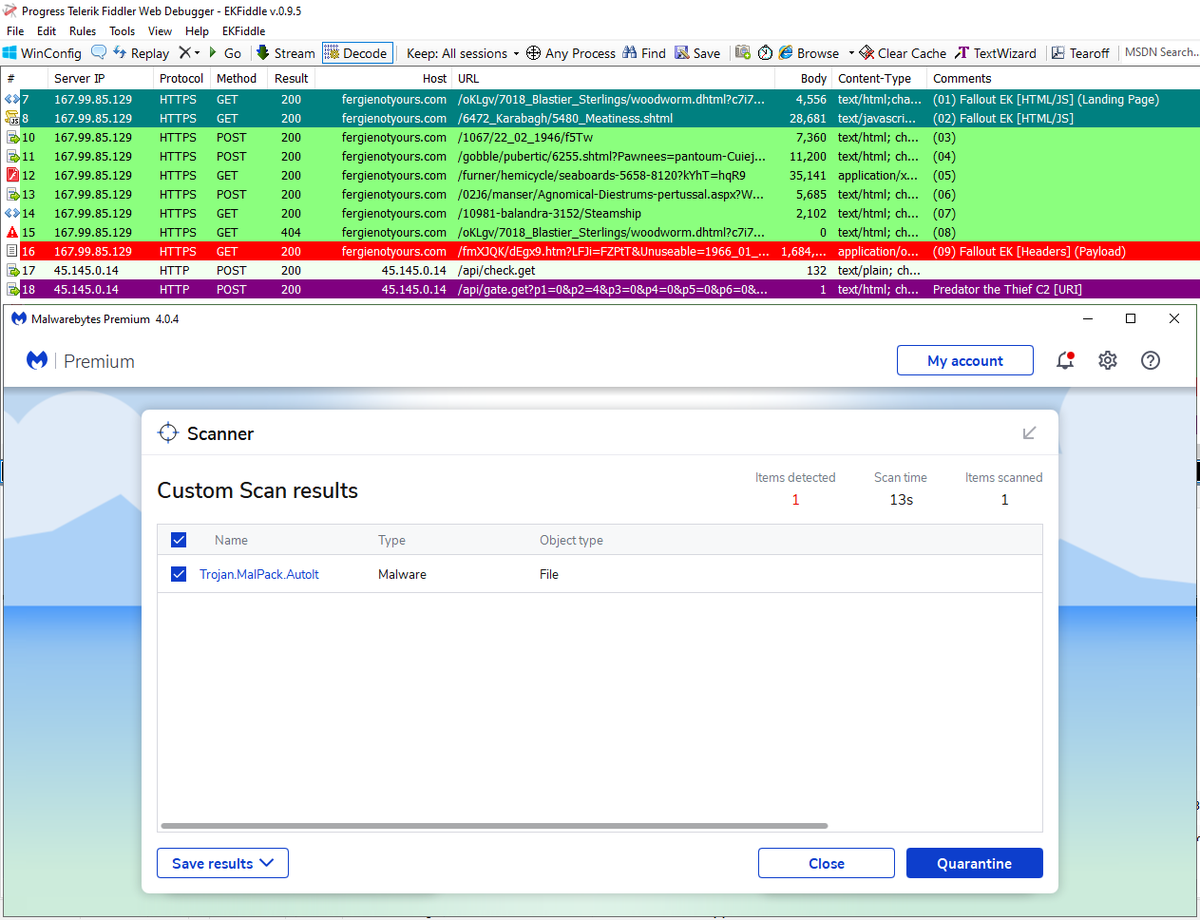
Task: Sort scan results by Object type column
Action: (571, 540)
